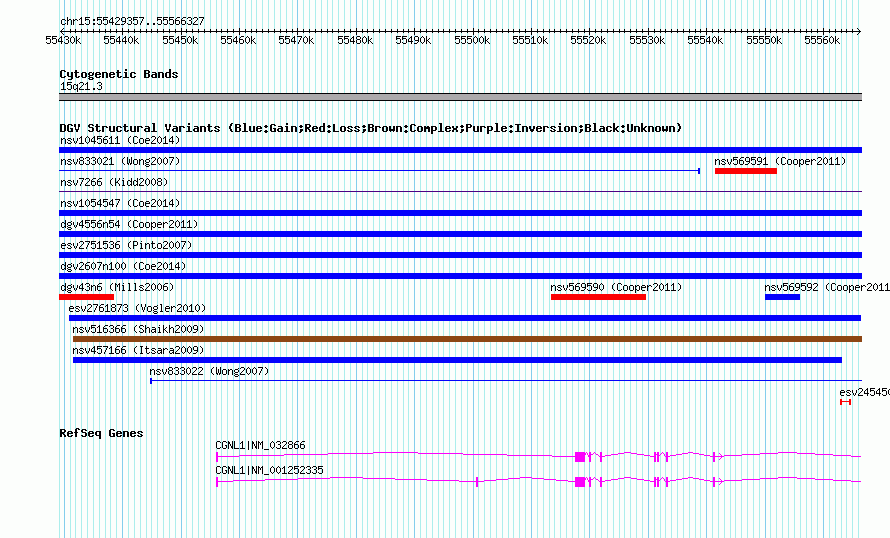
Task: Select the blue dgv4556n54 gain bar
Action: pos(460,234)
